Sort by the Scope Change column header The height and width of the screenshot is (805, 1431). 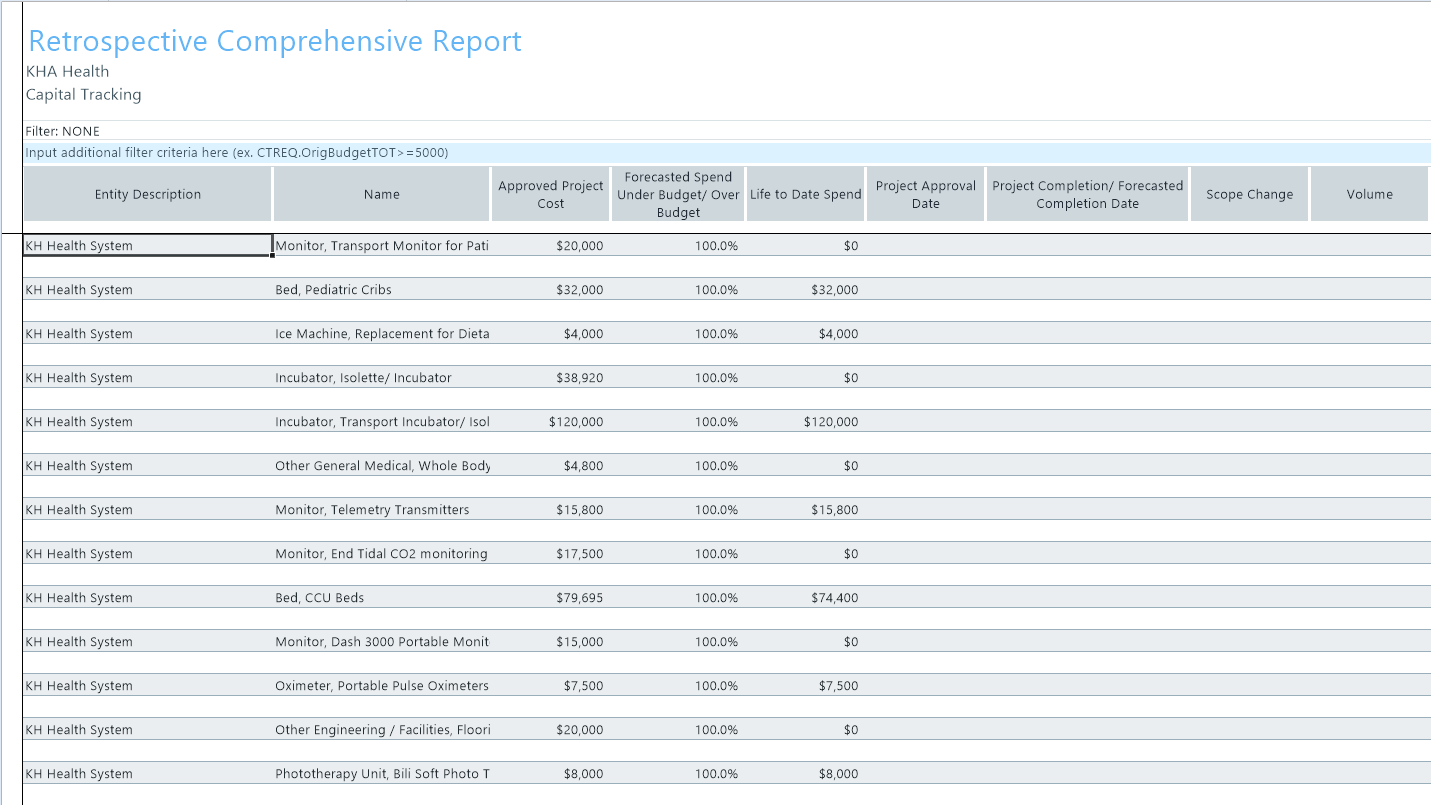(x=1249, y=193)
